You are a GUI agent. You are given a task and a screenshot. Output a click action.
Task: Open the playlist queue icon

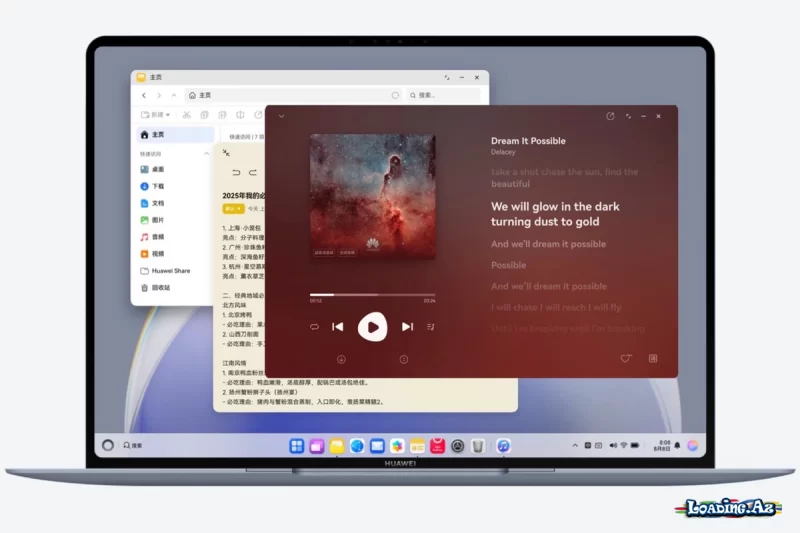[431, 327]
